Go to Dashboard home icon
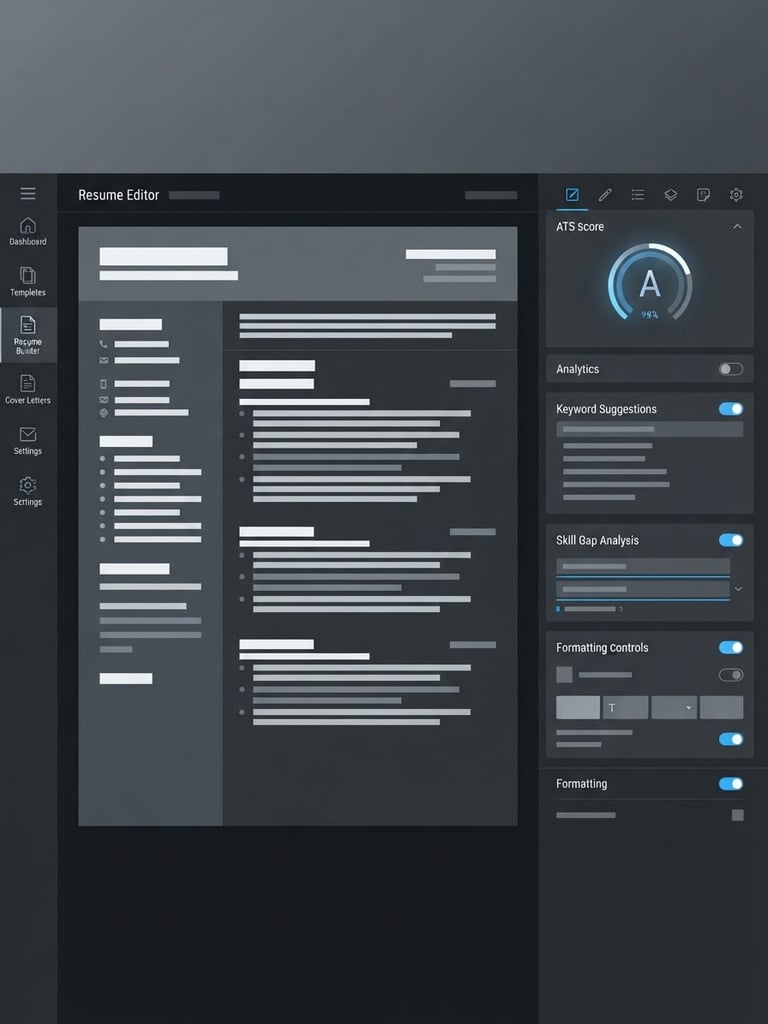Viewport: 768px width, 1024px height. pyautogui.click(x=27, y=225)
